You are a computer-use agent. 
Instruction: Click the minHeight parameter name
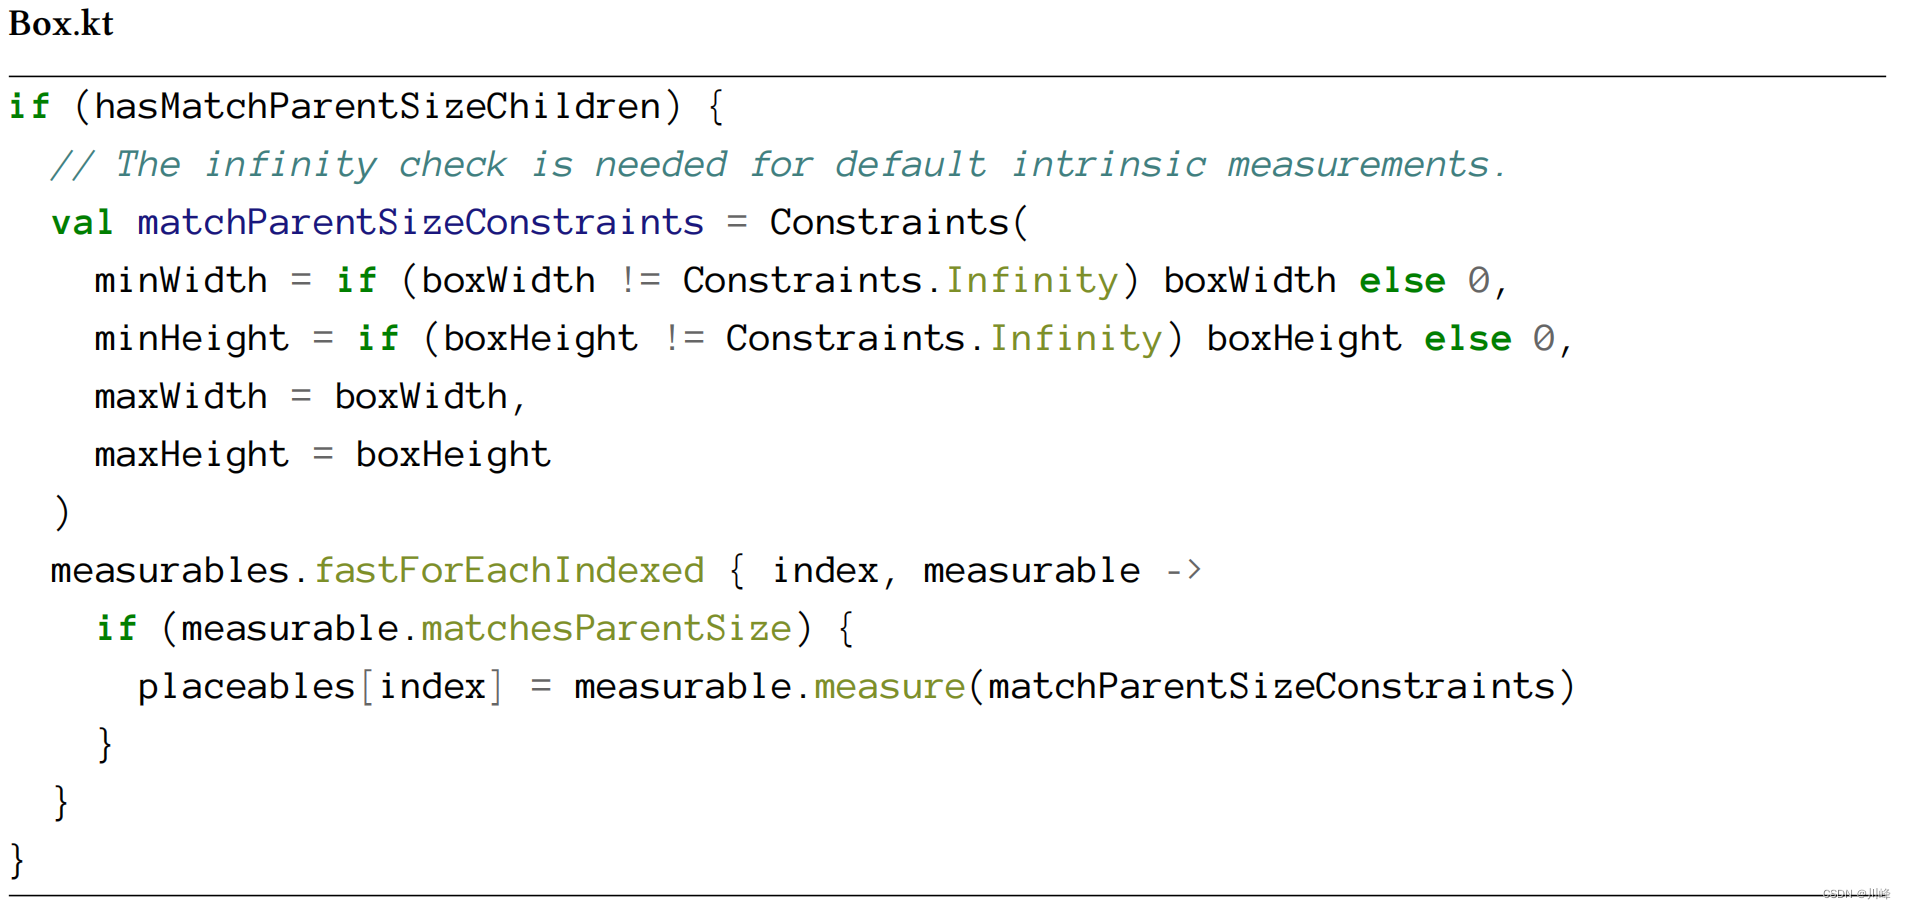(x=191, y=338)
